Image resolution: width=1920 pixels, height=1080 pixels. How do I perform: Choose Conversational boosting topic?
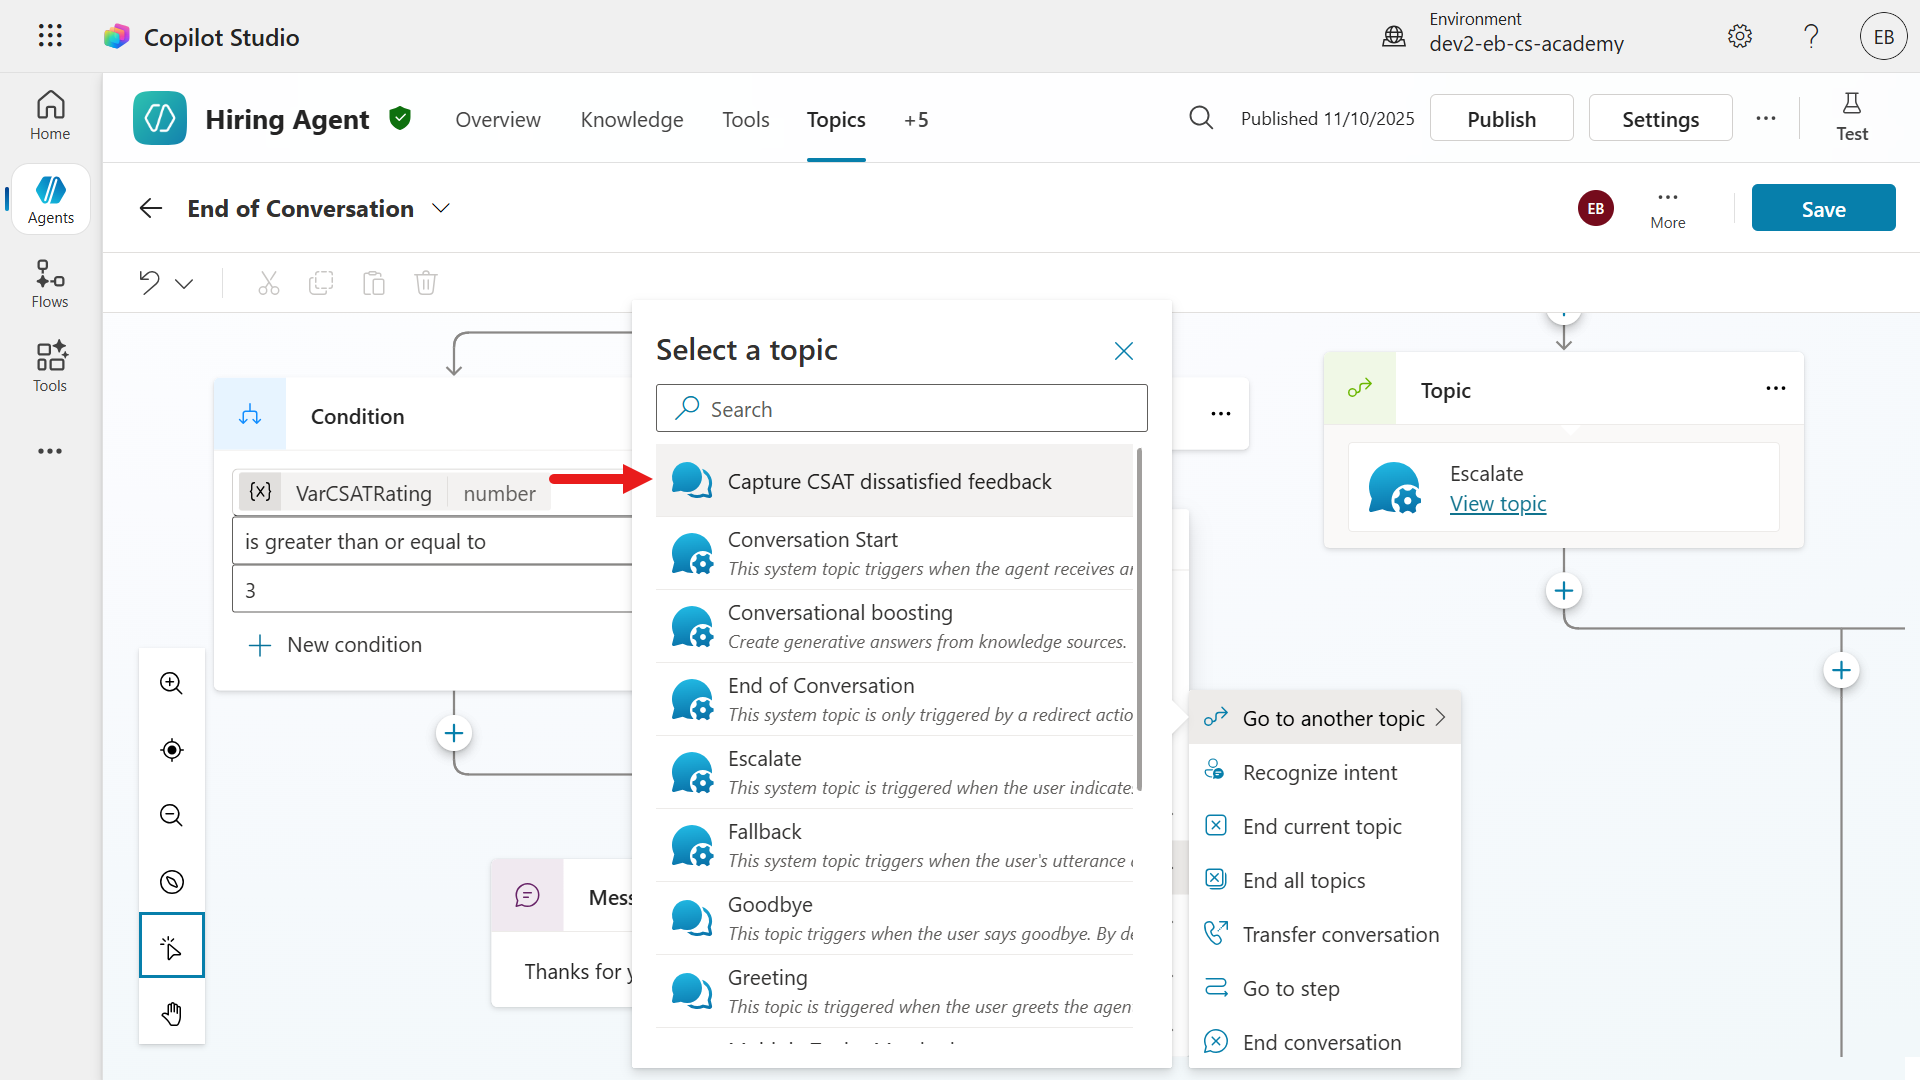[895, 626]
